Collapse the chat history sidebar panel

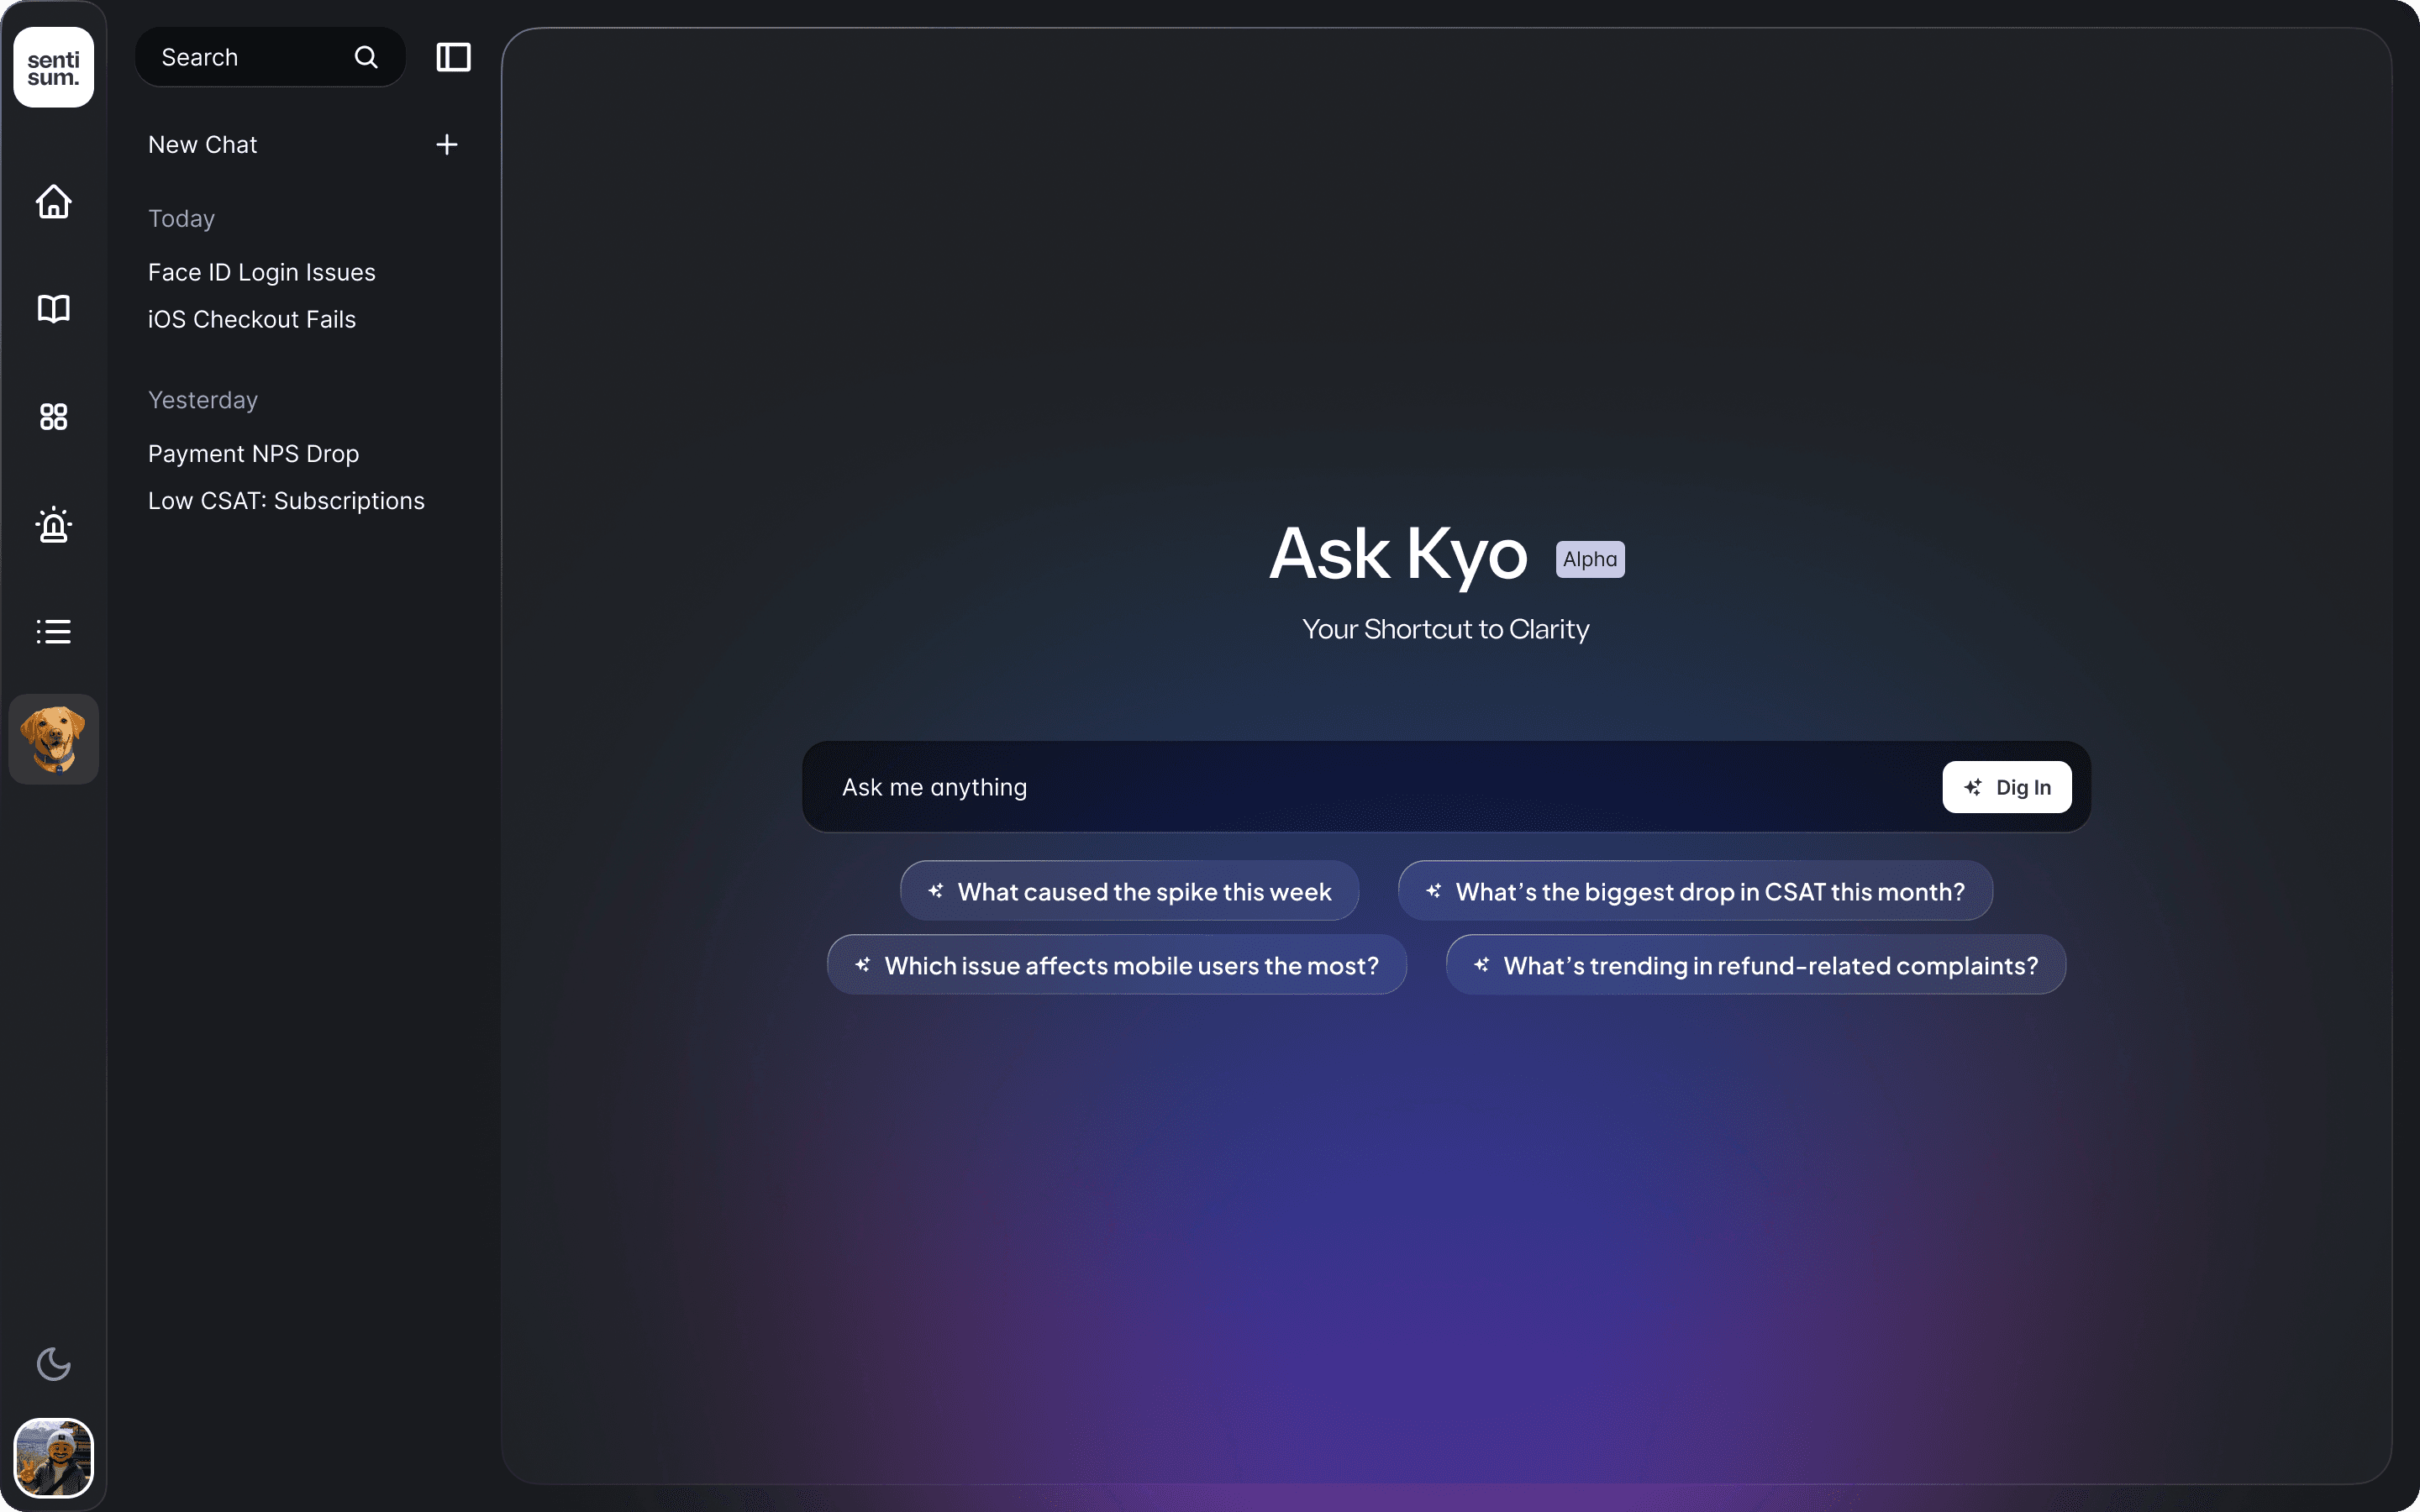point(454,58)
